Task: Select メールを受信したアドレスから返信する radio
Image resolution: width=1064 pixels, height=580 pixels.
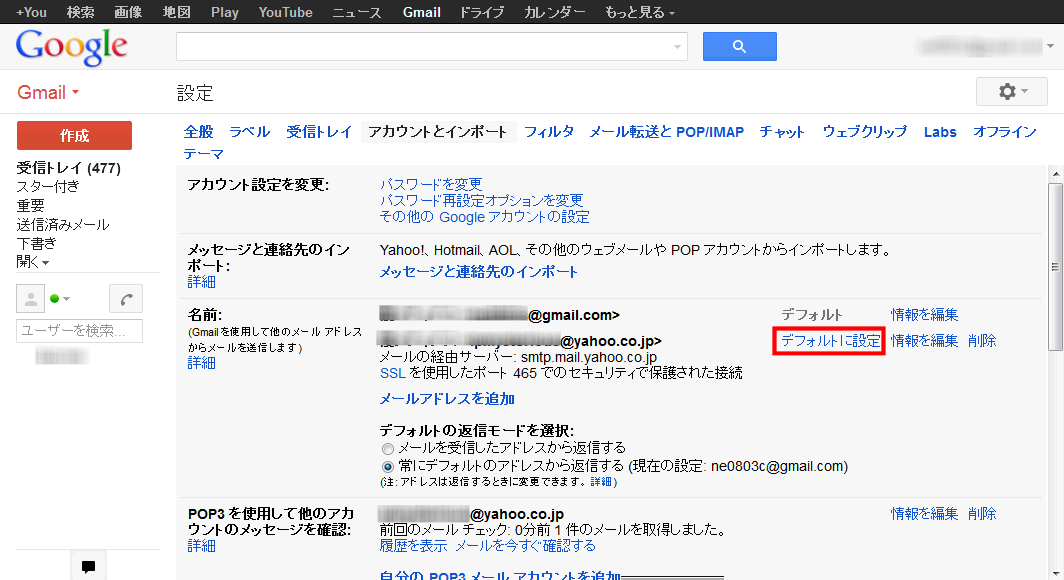Action: pyautogui.click(x=387, y=448)
